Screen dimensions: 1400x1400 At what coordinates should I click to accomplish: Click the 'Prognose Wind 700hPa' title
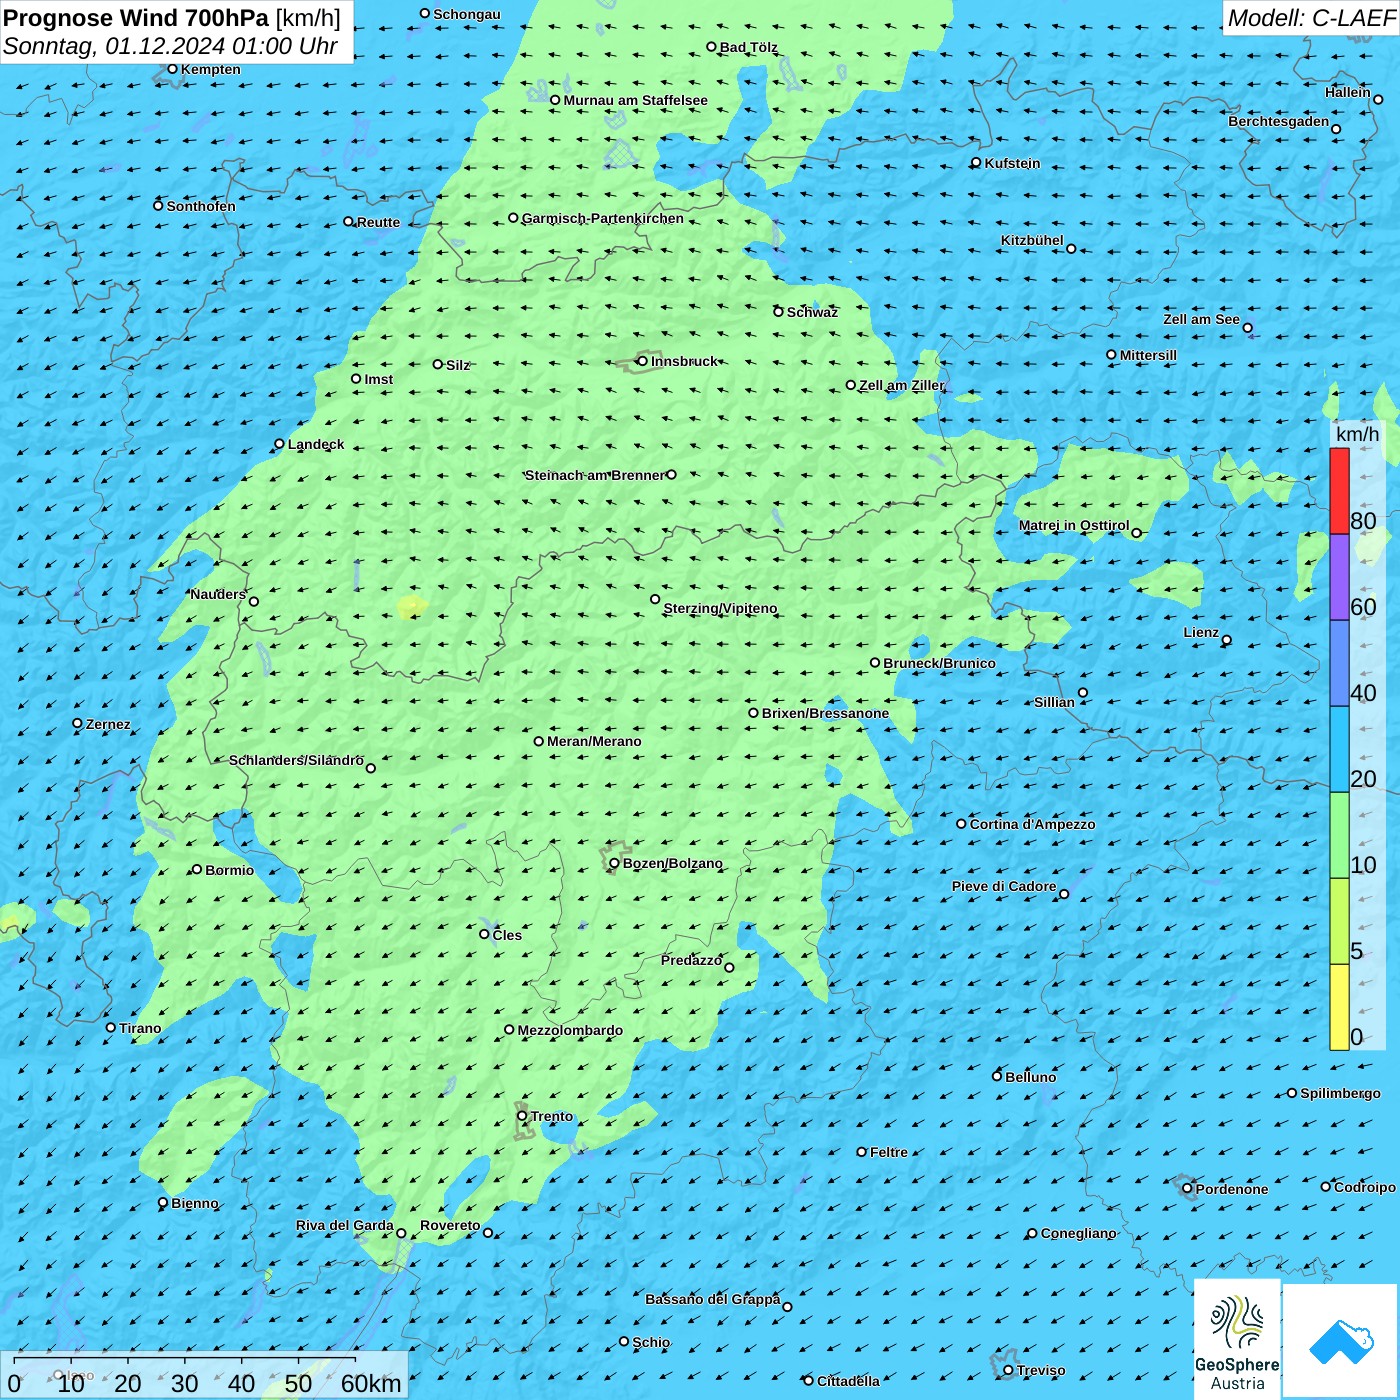(x=136, y=18)
